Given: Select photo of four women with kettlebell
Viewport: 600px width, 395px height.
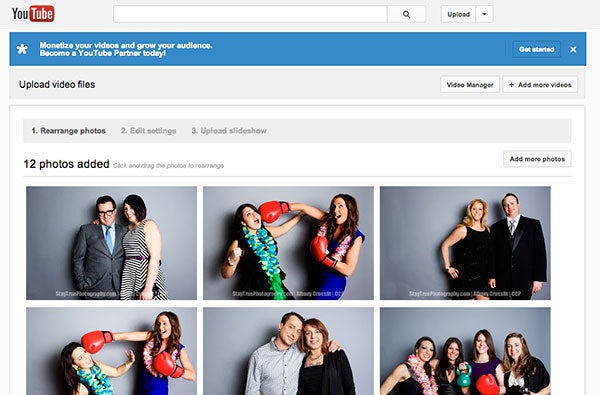Looking at the screenshot, I should [465, 351].
